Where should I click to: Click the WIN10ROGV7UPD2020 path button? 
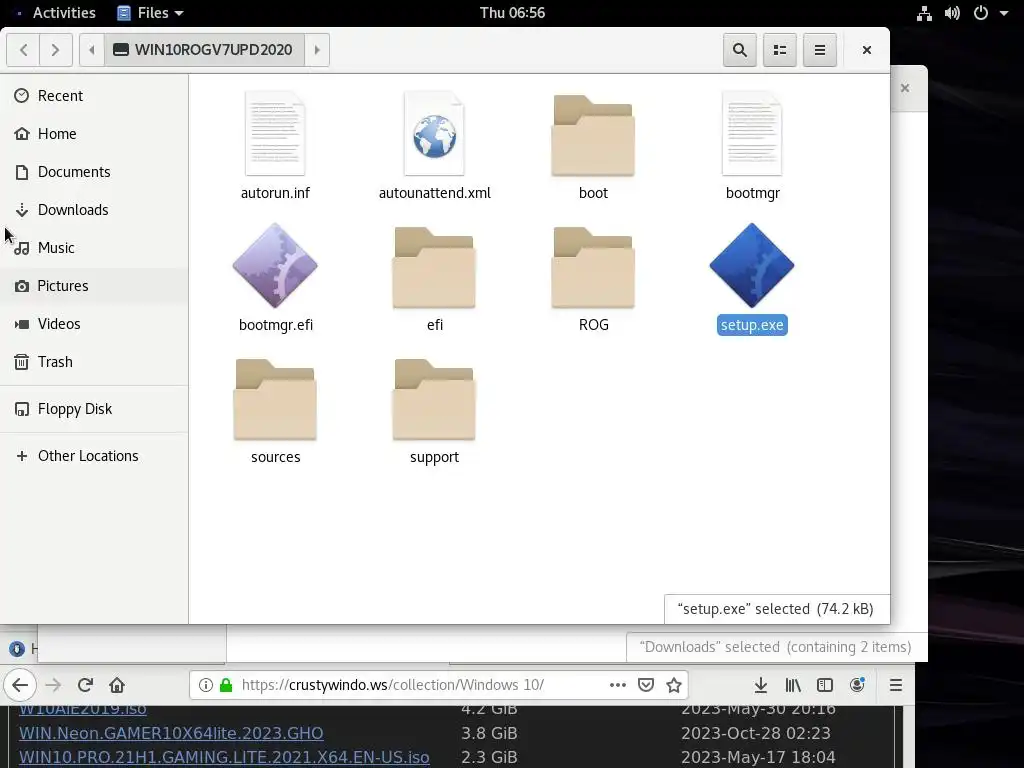tap(204, 50)
